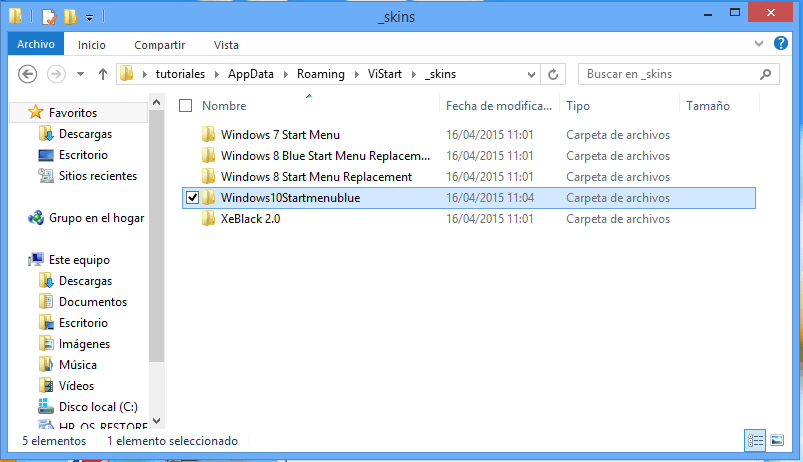Select the Windows 7 Start Menu folder

point(280,135)
